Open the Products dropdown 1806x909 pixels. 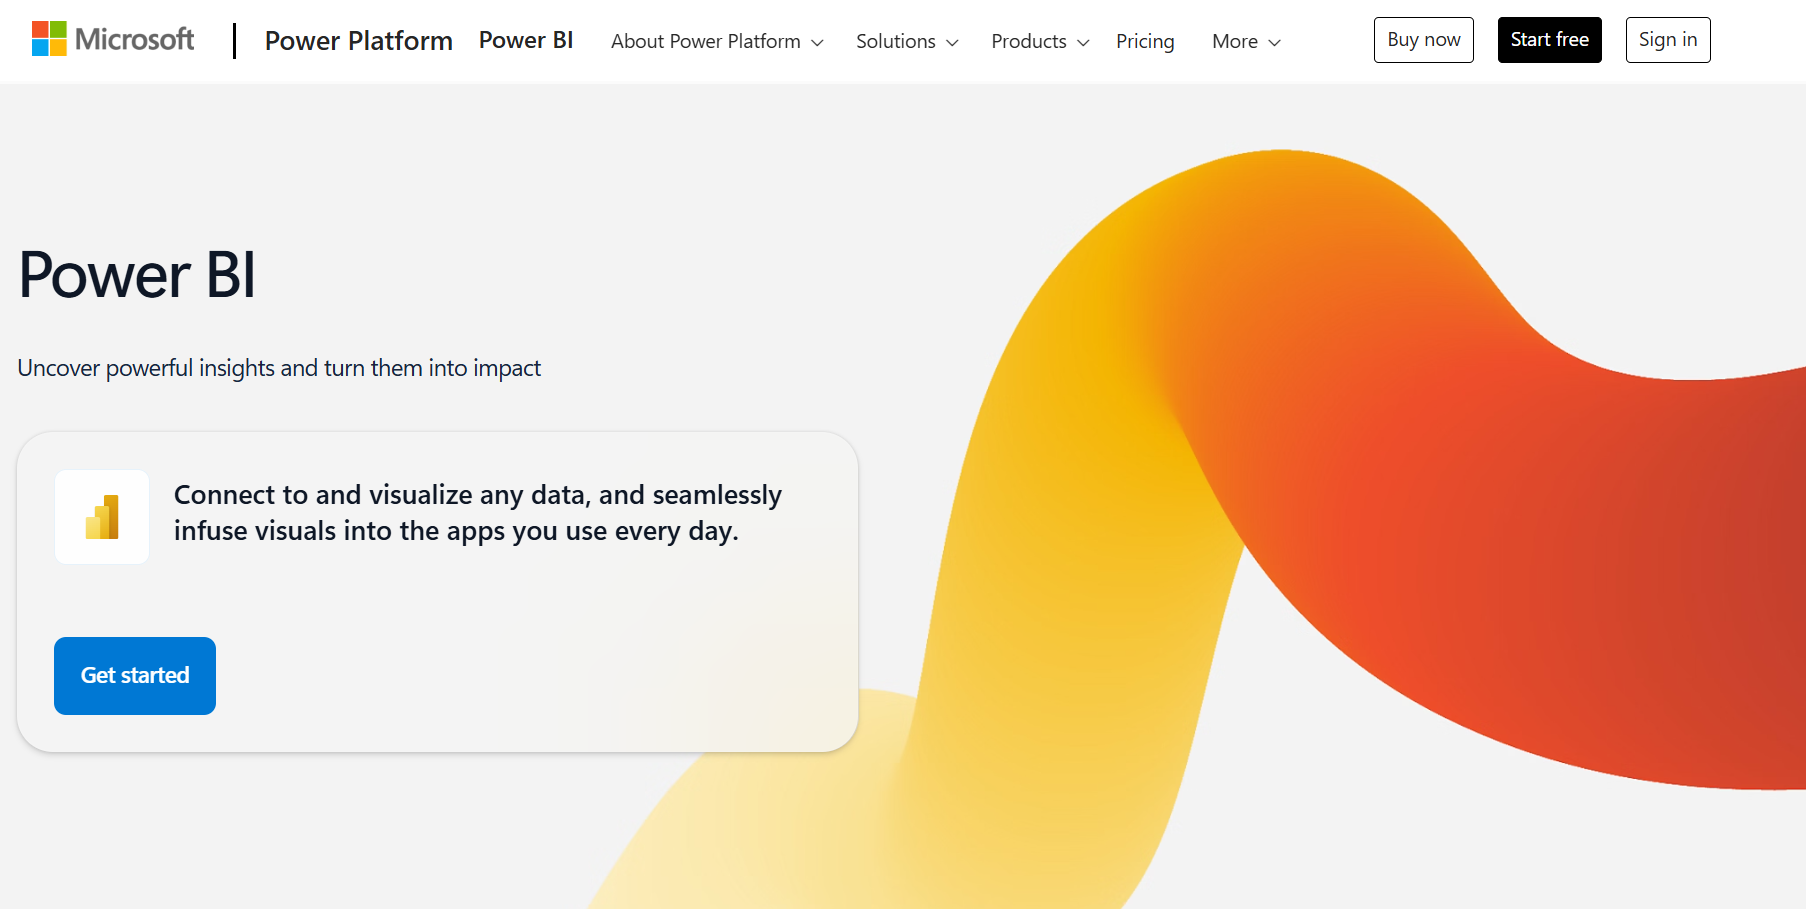[1029, 41]
